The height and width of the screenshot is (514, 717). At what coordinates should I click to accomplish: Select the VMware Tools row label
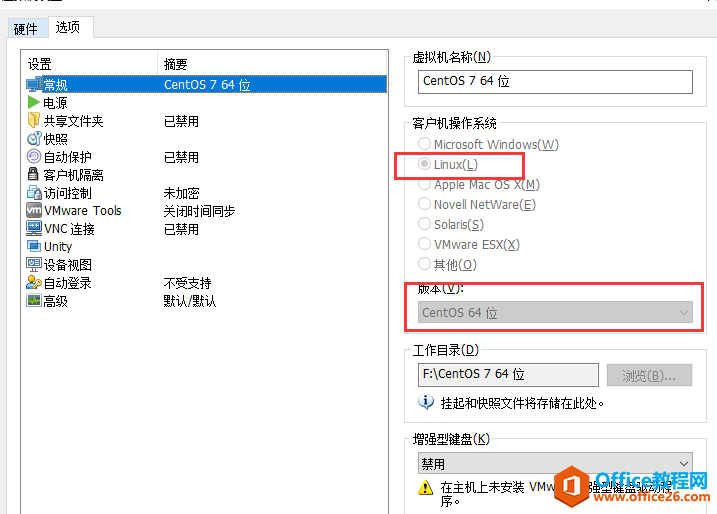click(83, 210)
